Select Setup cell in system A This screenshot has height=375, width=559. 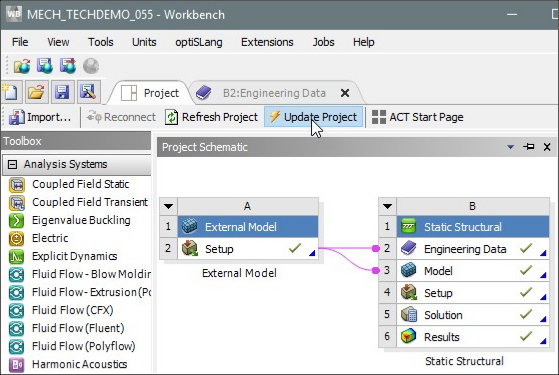click(248, 249)
